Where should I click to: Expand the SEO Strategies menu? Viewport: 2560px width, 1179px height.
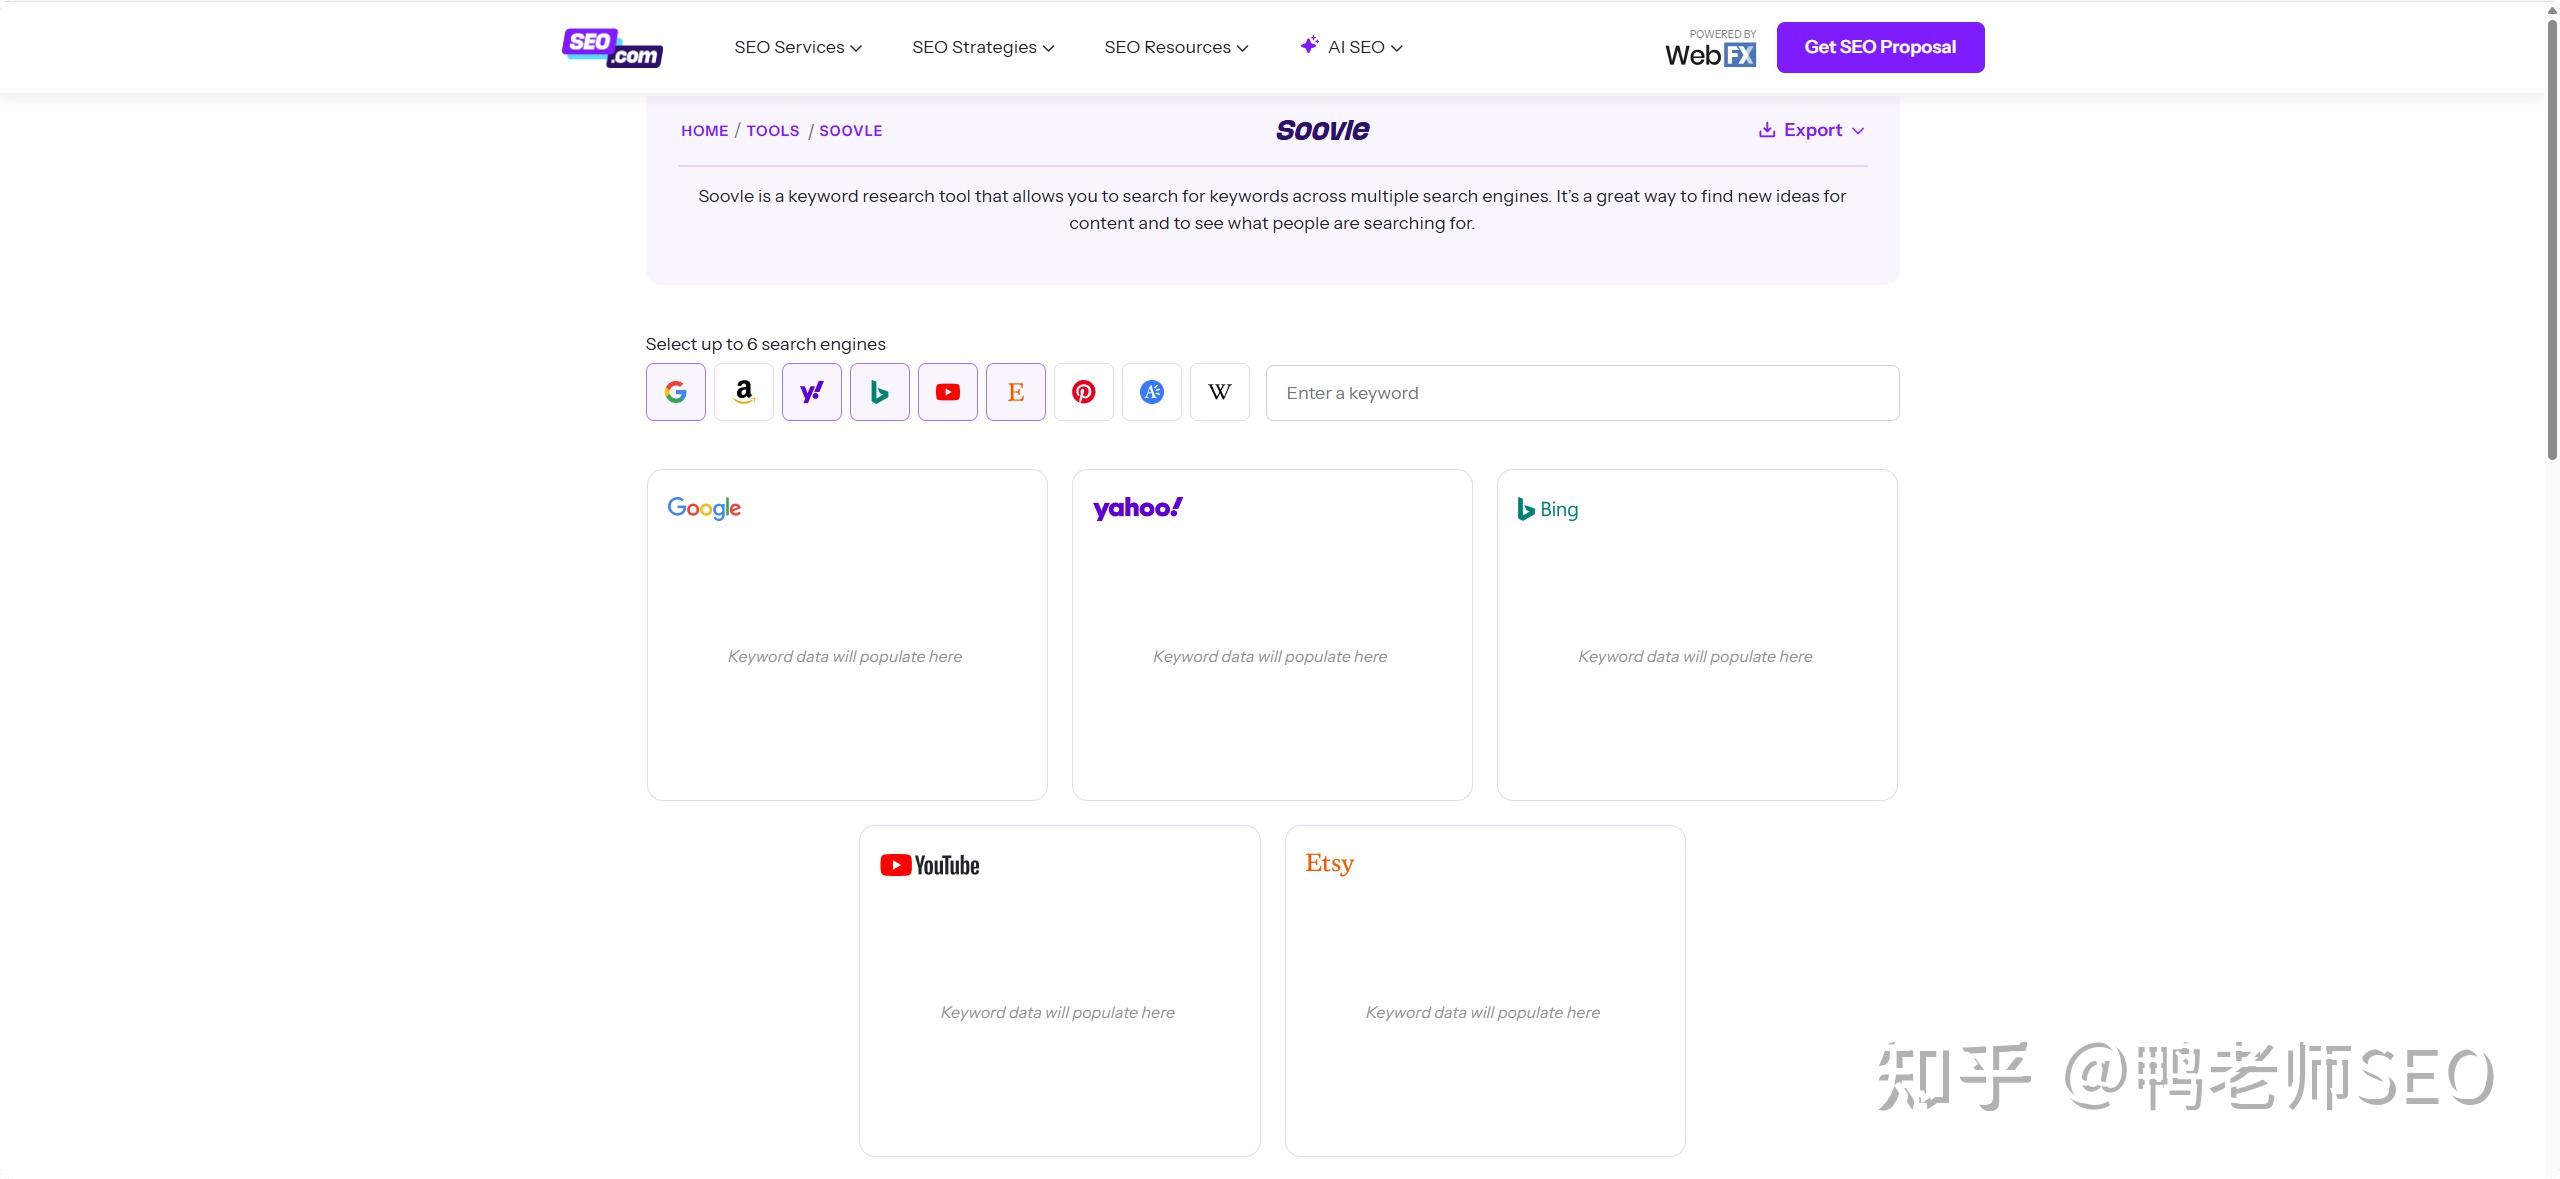coord(982,47)
